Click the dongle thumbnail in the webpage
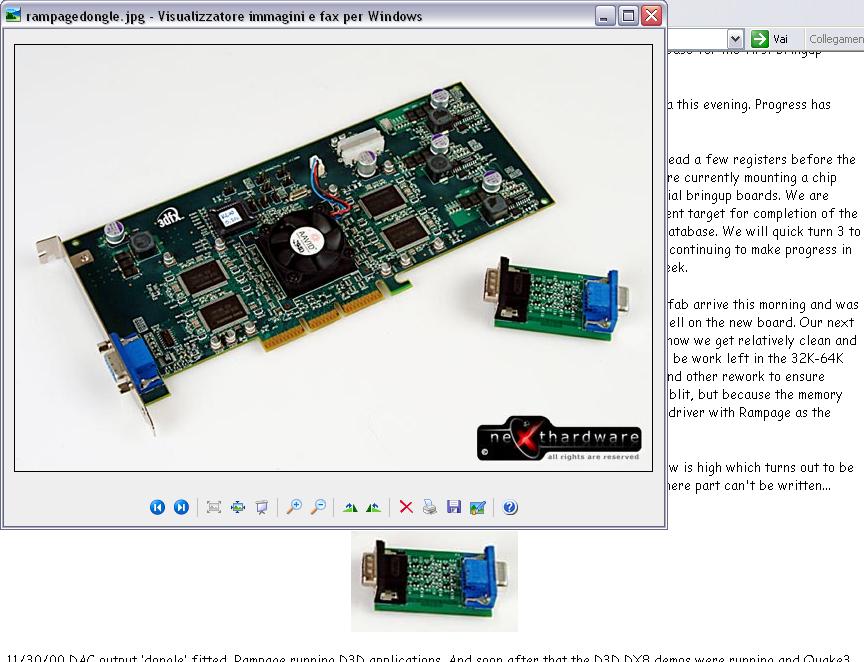Screen dimensions: 864x662 coord(434,581)
